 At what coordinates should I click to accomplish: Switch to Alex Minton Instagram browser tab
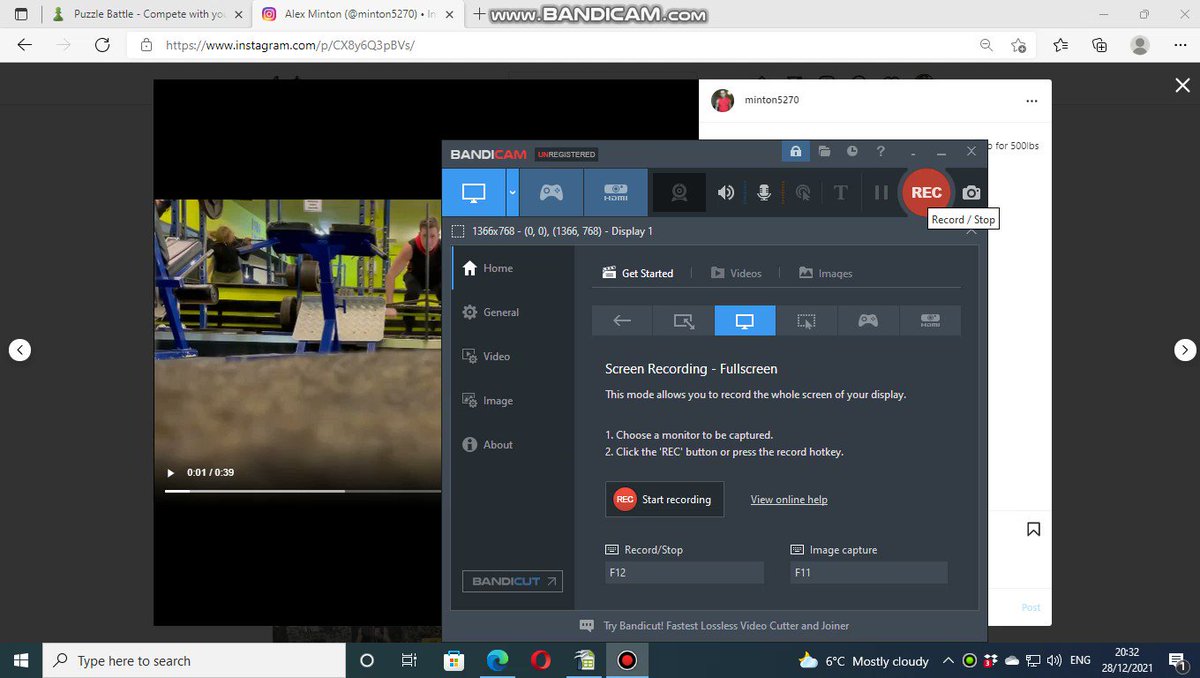pyautogui.click(x=356, y=14)
